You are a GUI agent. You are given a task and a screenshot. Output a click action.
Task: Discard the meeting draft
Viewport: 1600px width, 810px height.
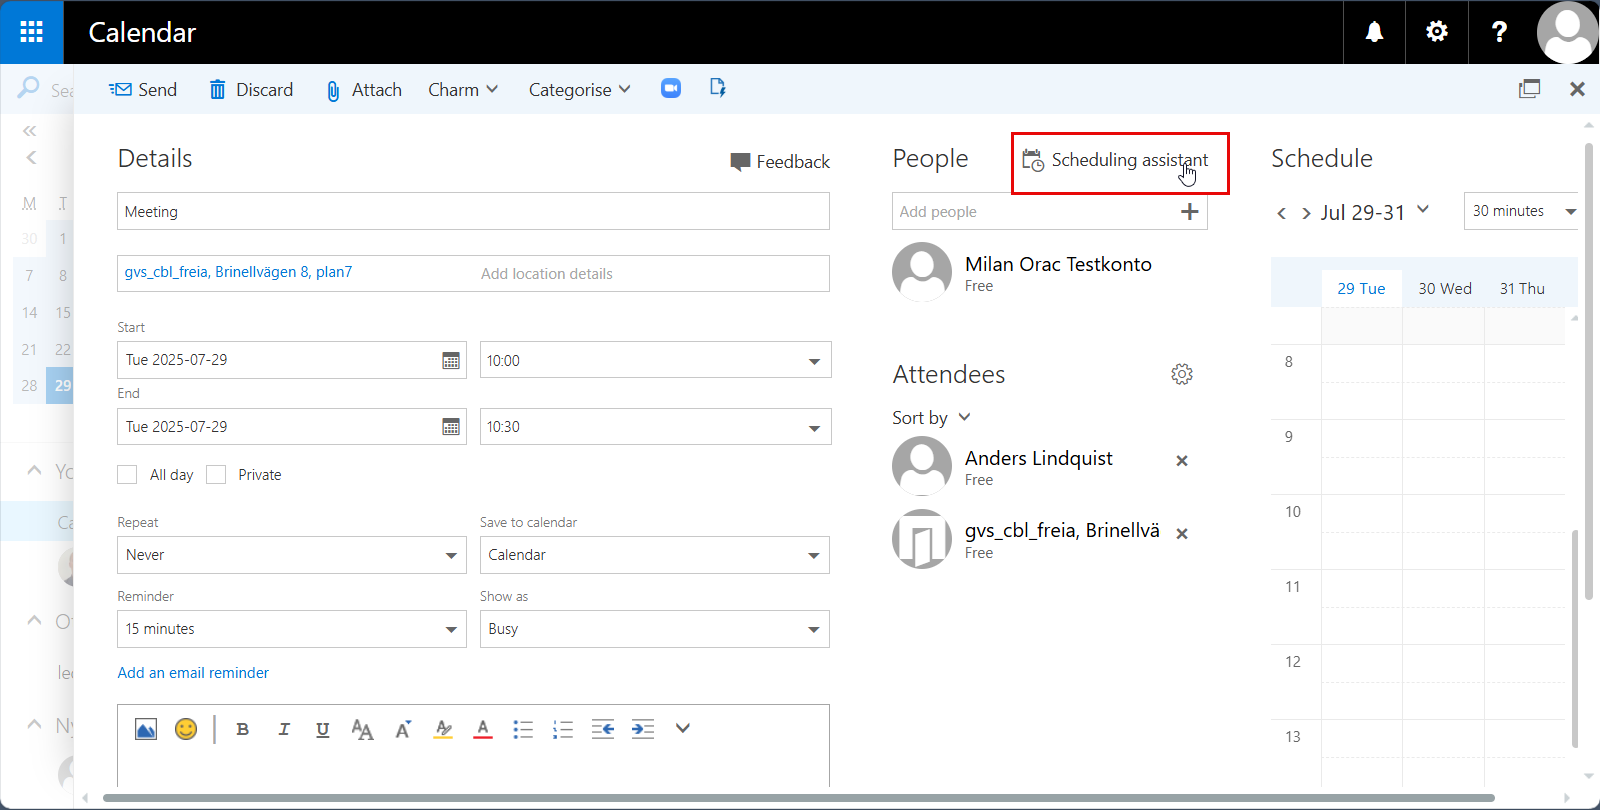251,90
